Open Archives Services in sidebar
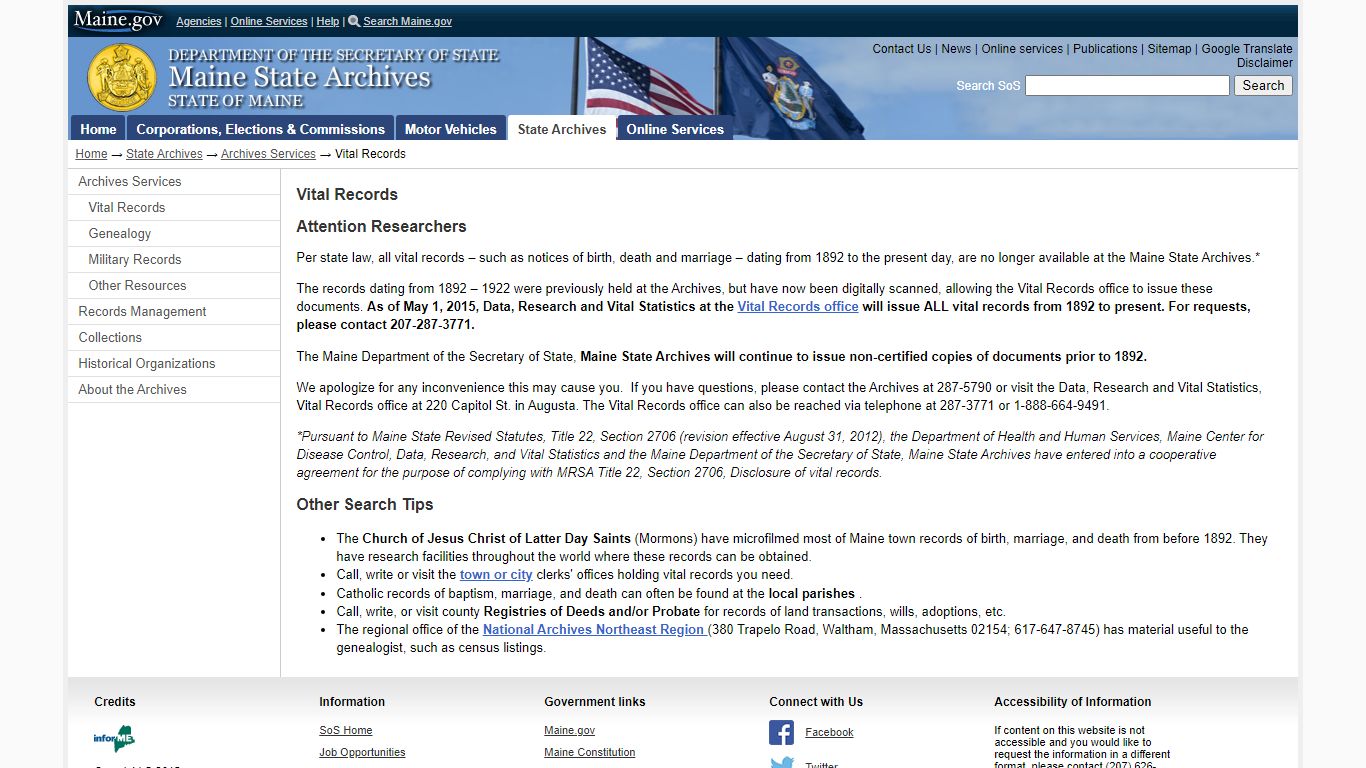 [x=174, y=181]
